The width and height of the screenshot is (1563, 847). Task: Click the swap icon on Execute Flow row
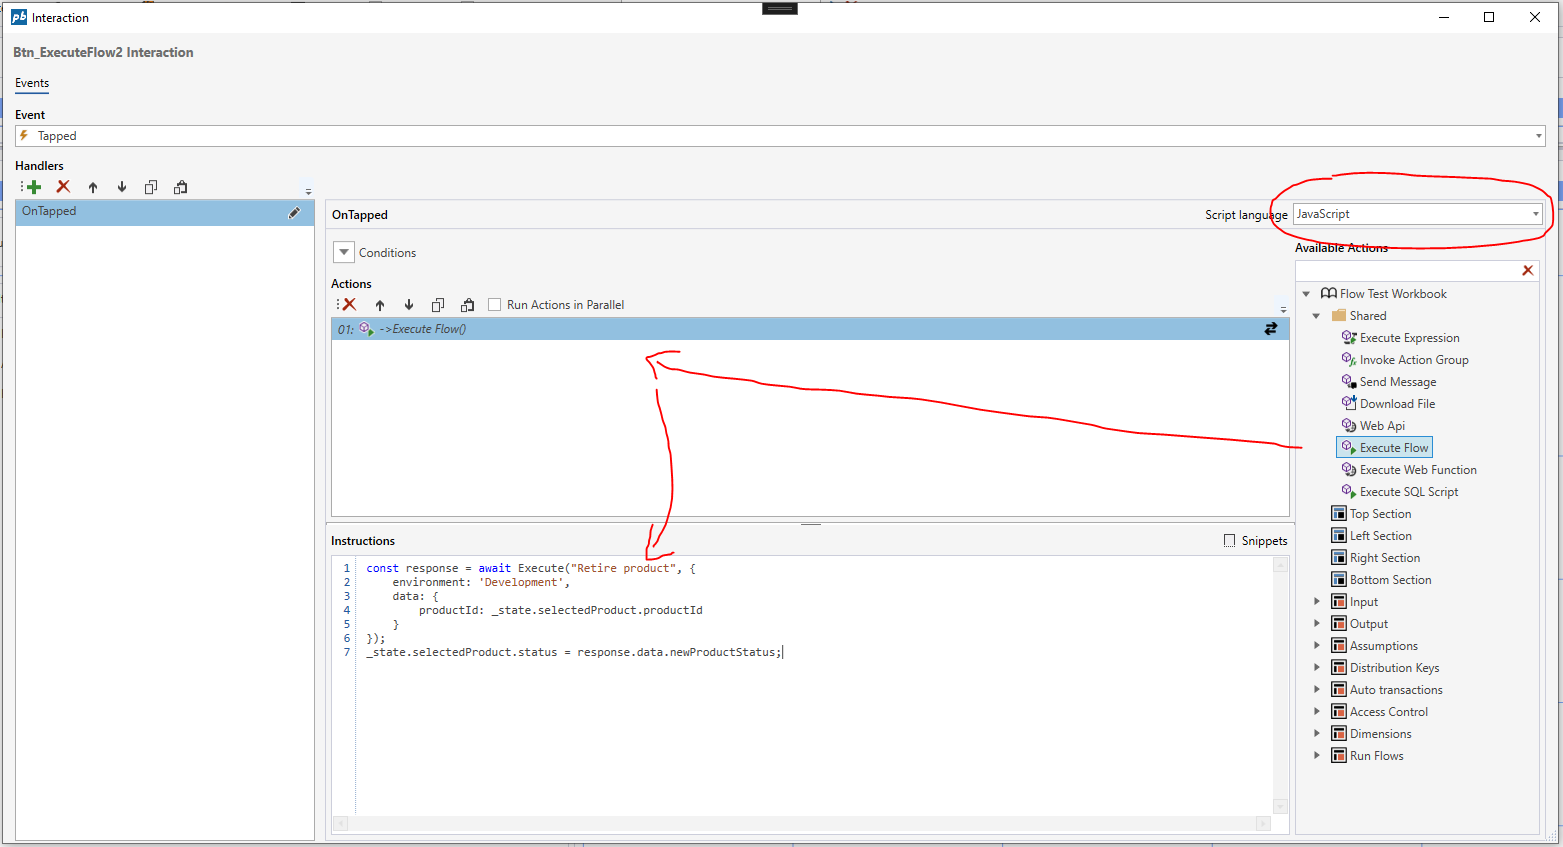pos(1270,329)
